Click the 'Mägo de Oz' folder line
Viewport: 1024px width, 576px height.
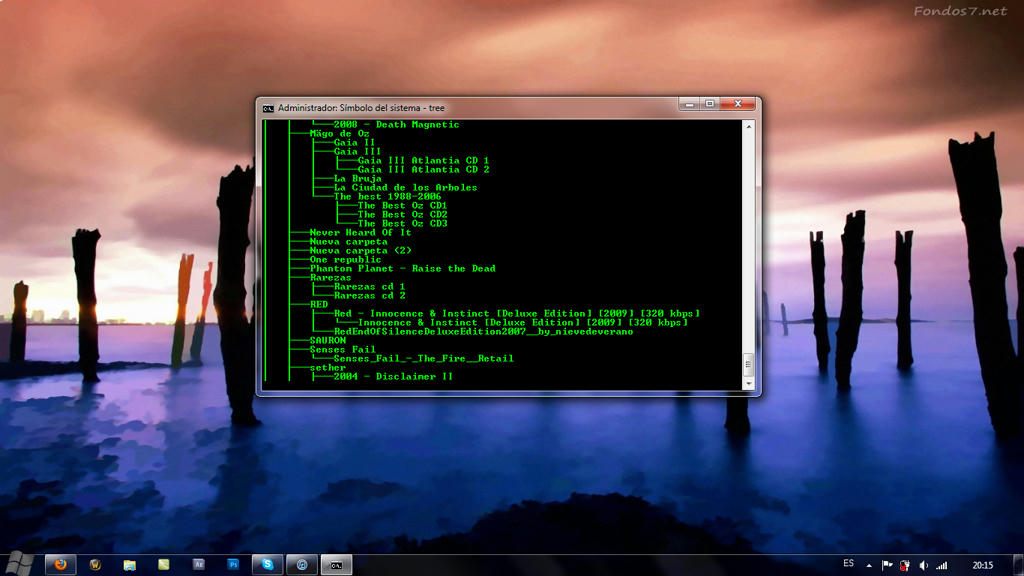click(340, 134)
